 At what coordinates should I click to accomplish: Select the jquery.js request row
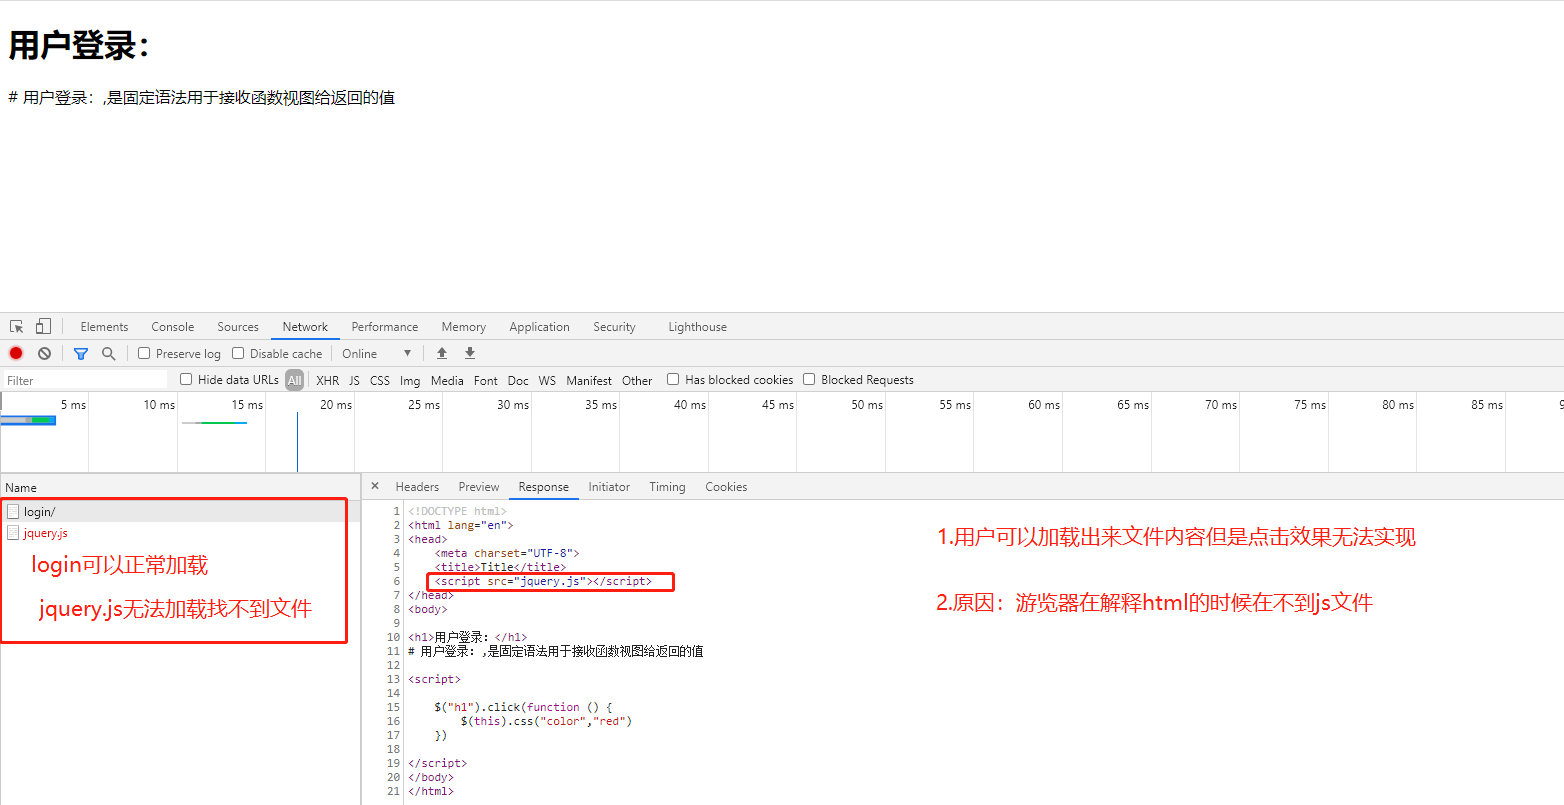180,533
